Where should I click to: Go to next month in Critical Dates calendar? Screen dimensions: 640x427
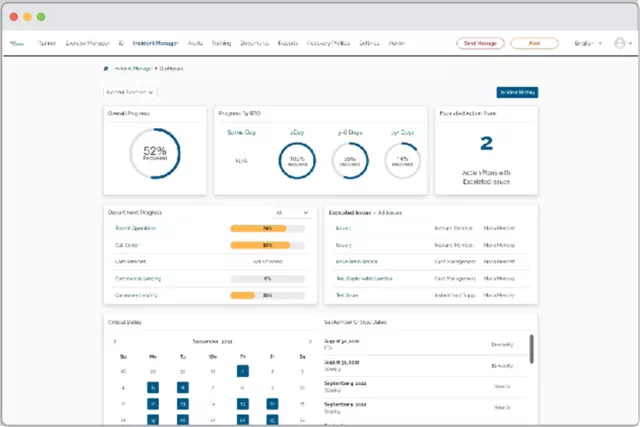click(310, 341)
